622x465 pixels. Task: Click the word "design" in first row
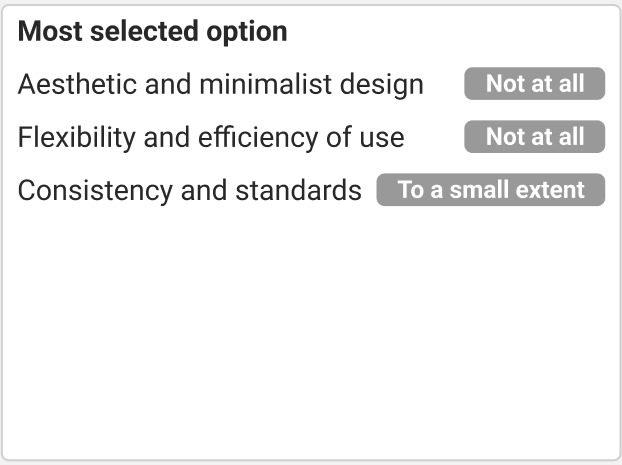pos(387,85)
